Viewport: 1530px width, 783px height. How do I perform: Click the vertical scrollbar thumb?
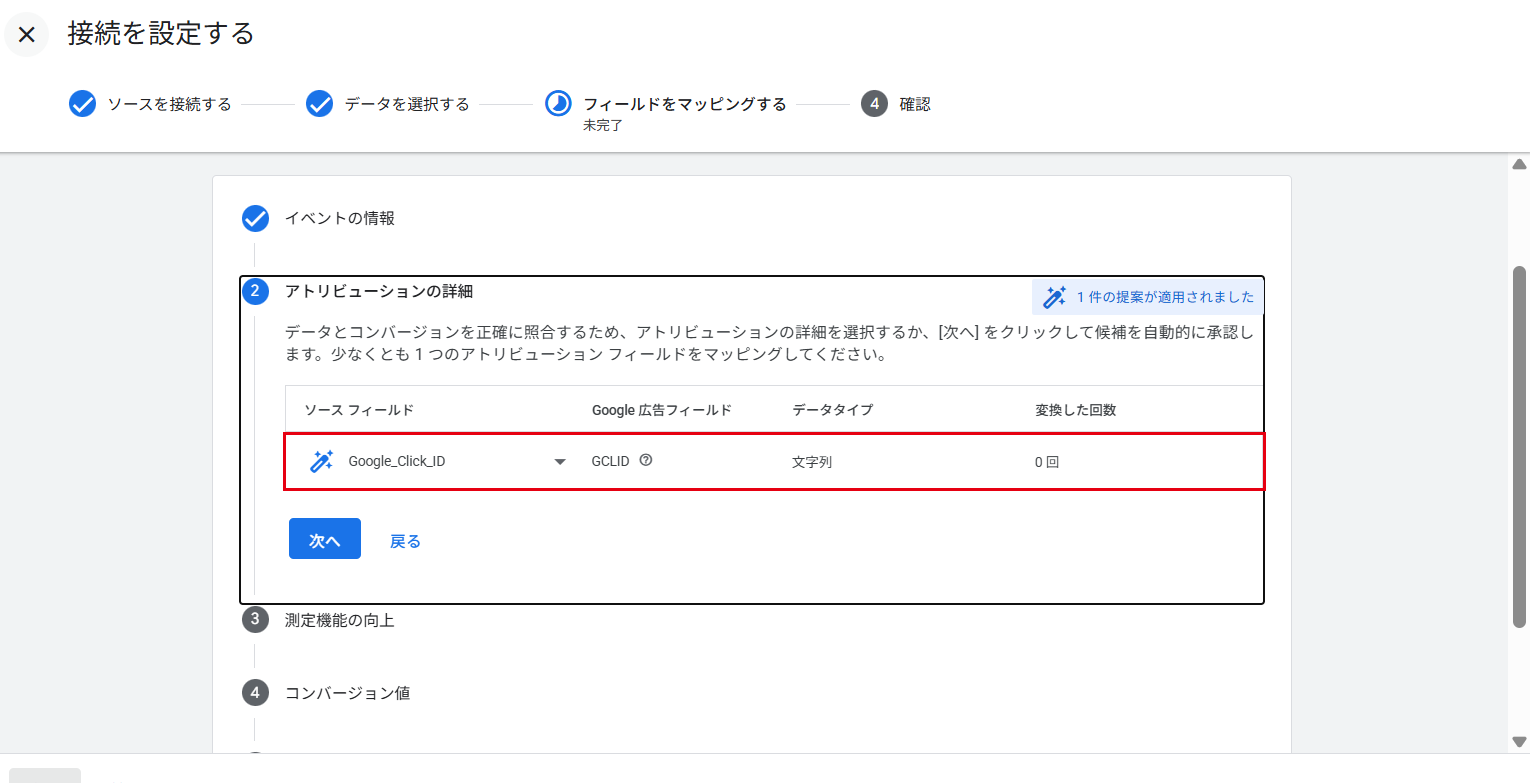pyautogui.click(x=1519, y=447)
